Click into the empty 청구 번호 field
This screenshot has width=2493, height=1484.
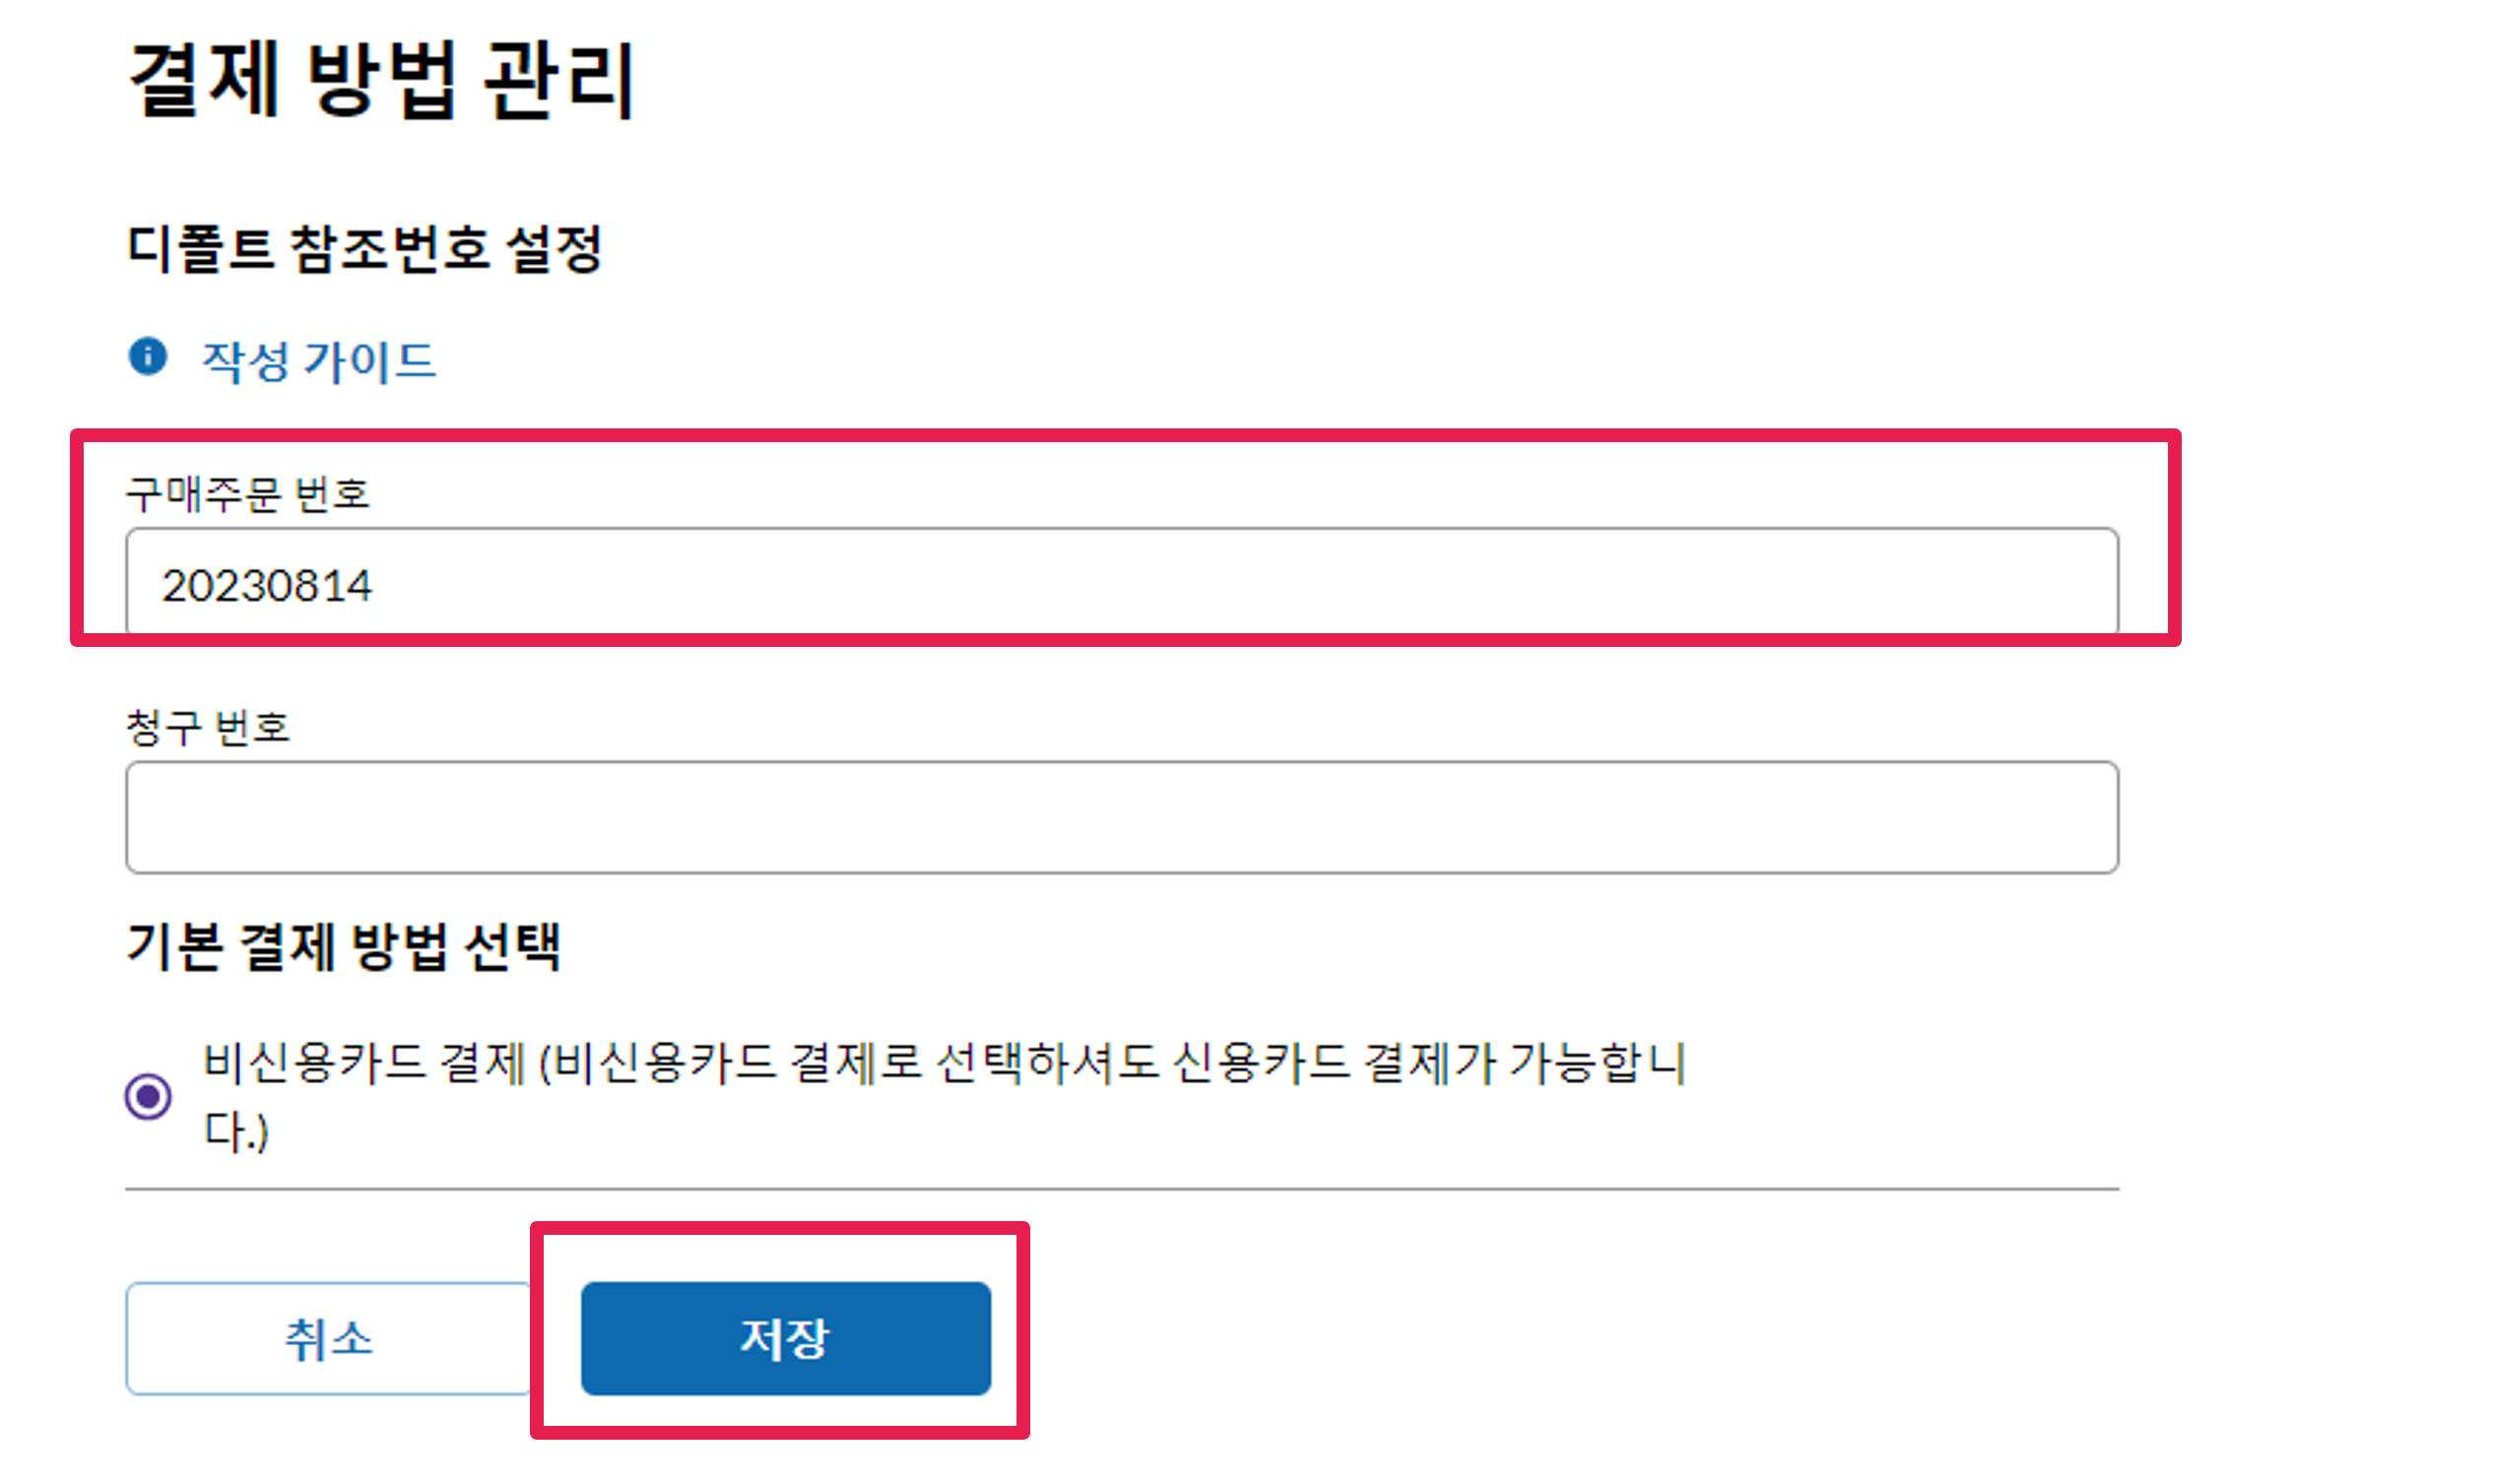click(x=1120, y=817)
